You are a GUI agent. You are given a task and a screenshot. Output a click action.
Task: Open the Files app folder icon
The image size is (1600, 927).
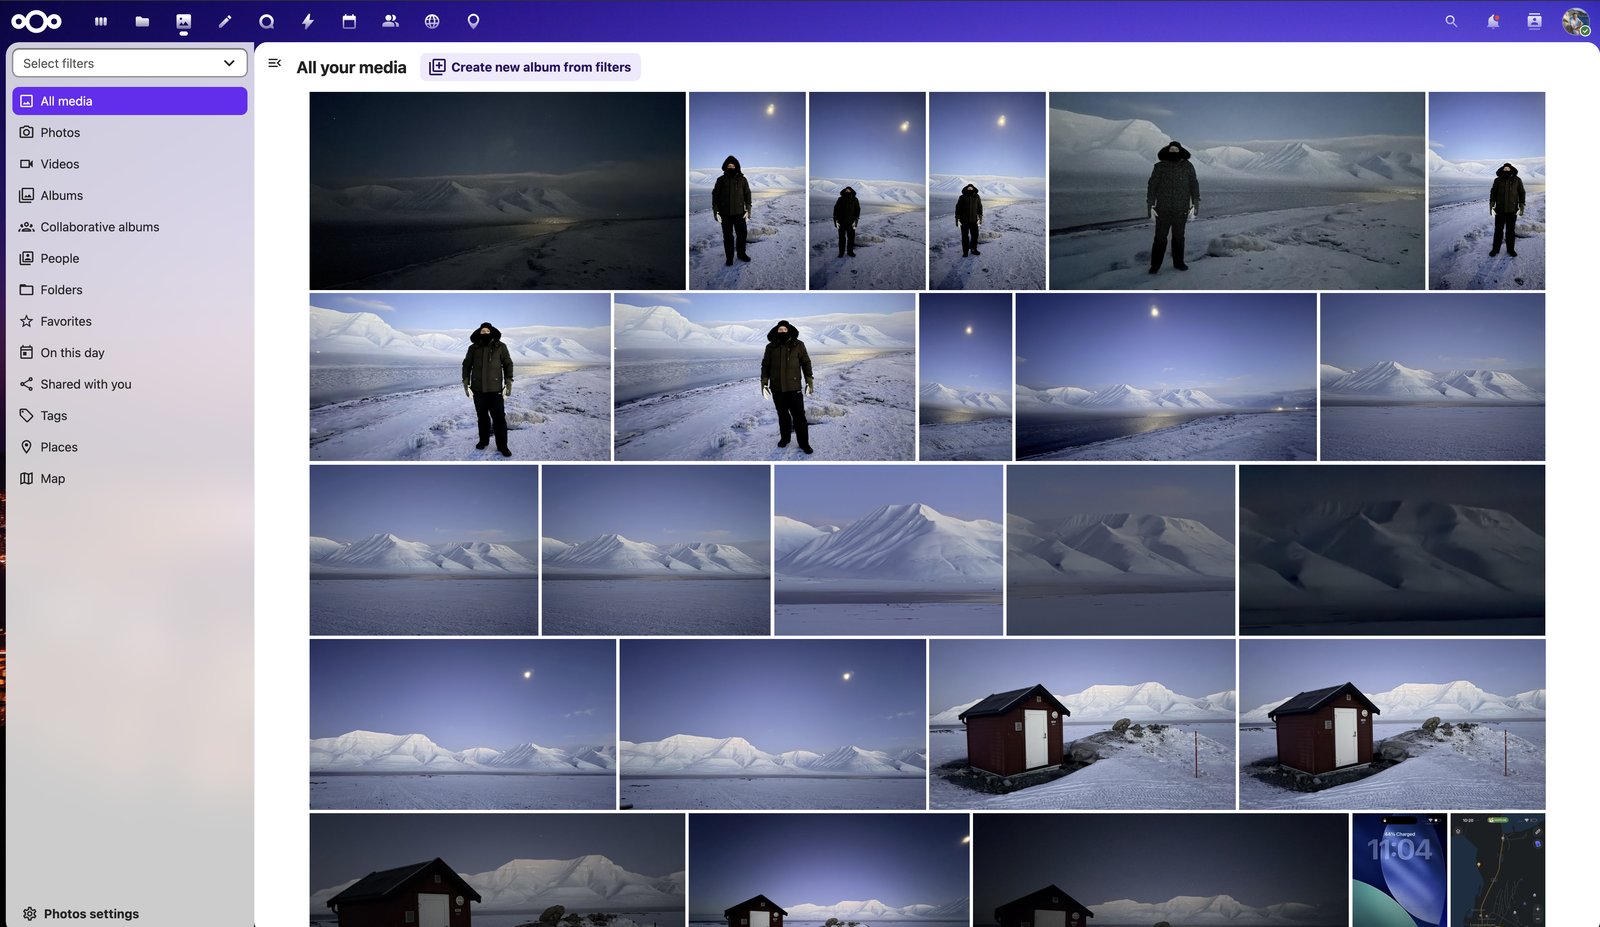(x=142, y=21)
